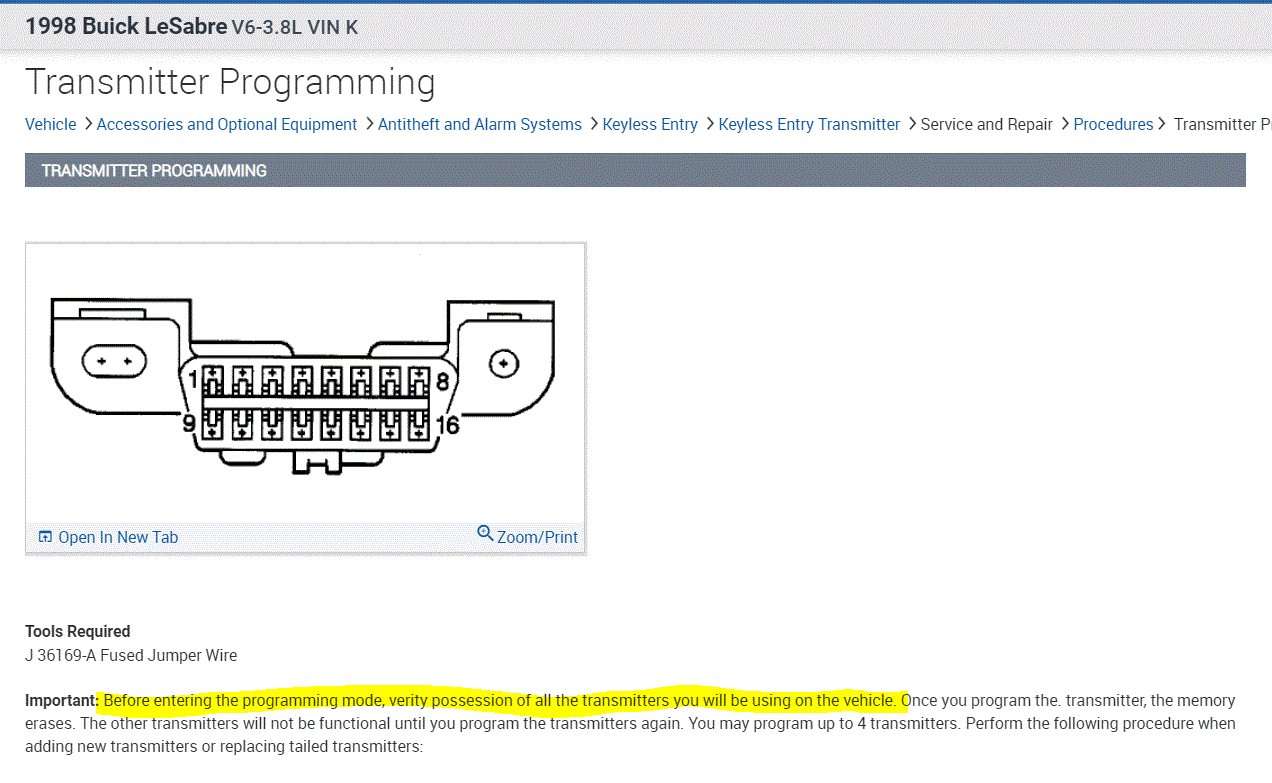
Task: Open Keyless Entry Transmitter breadcrumb link
Action: (x=809, y=124)
